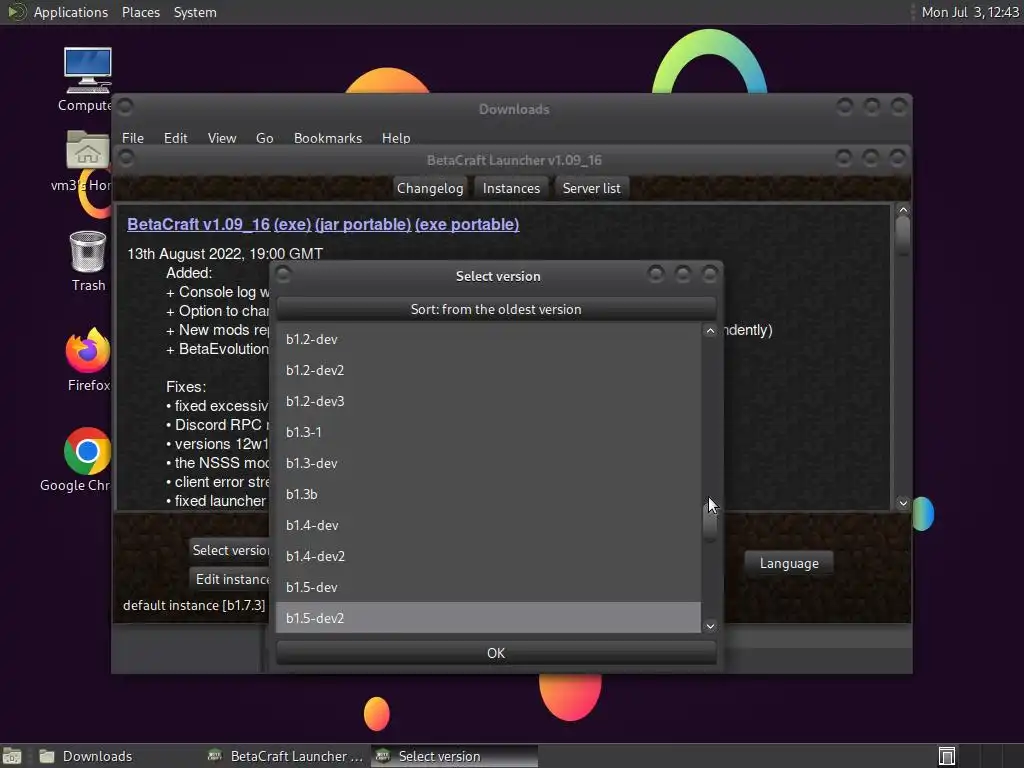Open the Edit menu in Downloads window
Screen dimensions: 1024x768
click(175, 138)
